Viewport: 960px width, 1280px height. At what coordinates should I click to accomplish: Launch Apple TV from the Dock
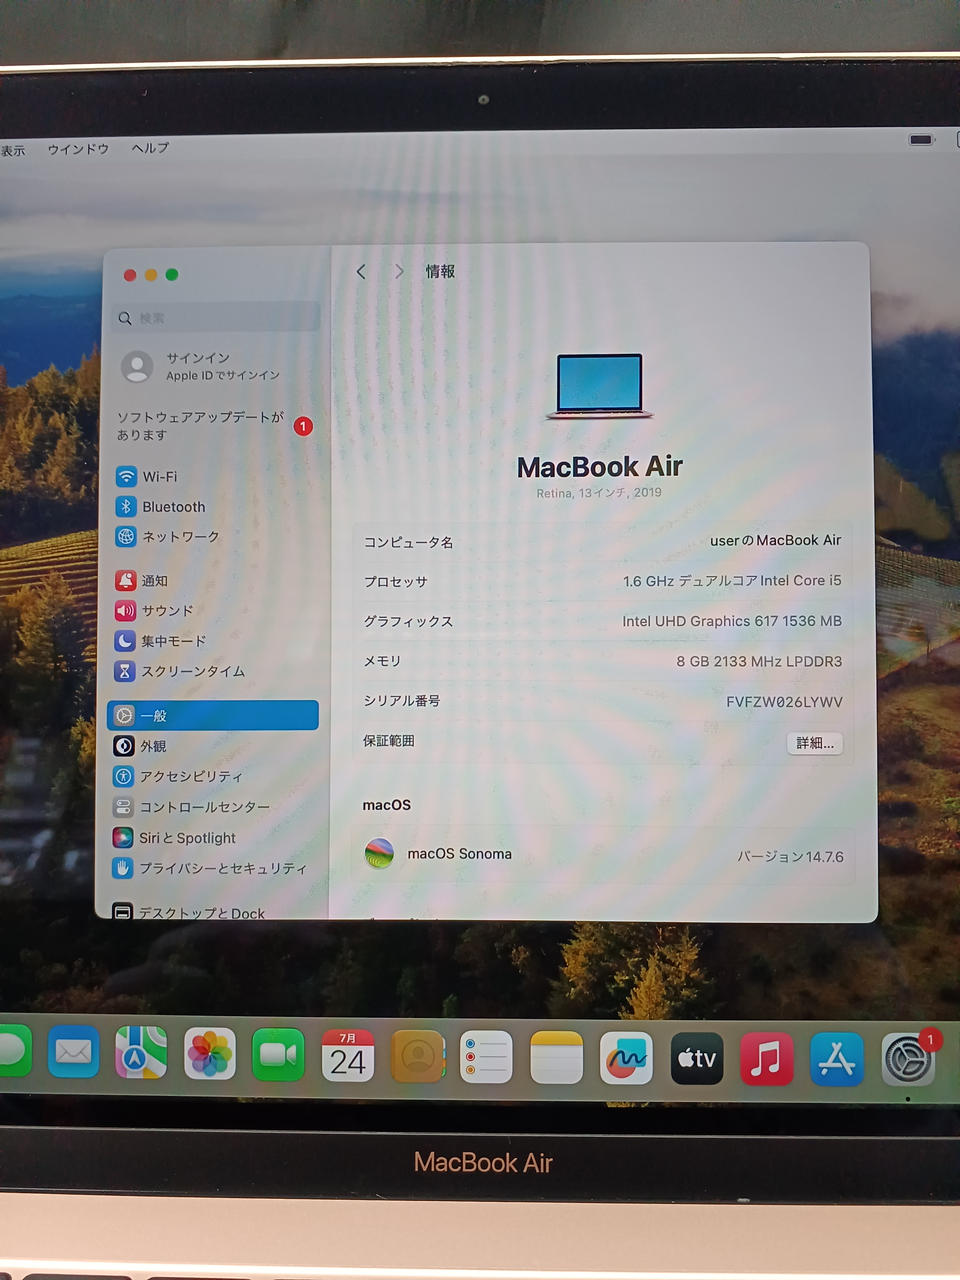pos(696,1058)
